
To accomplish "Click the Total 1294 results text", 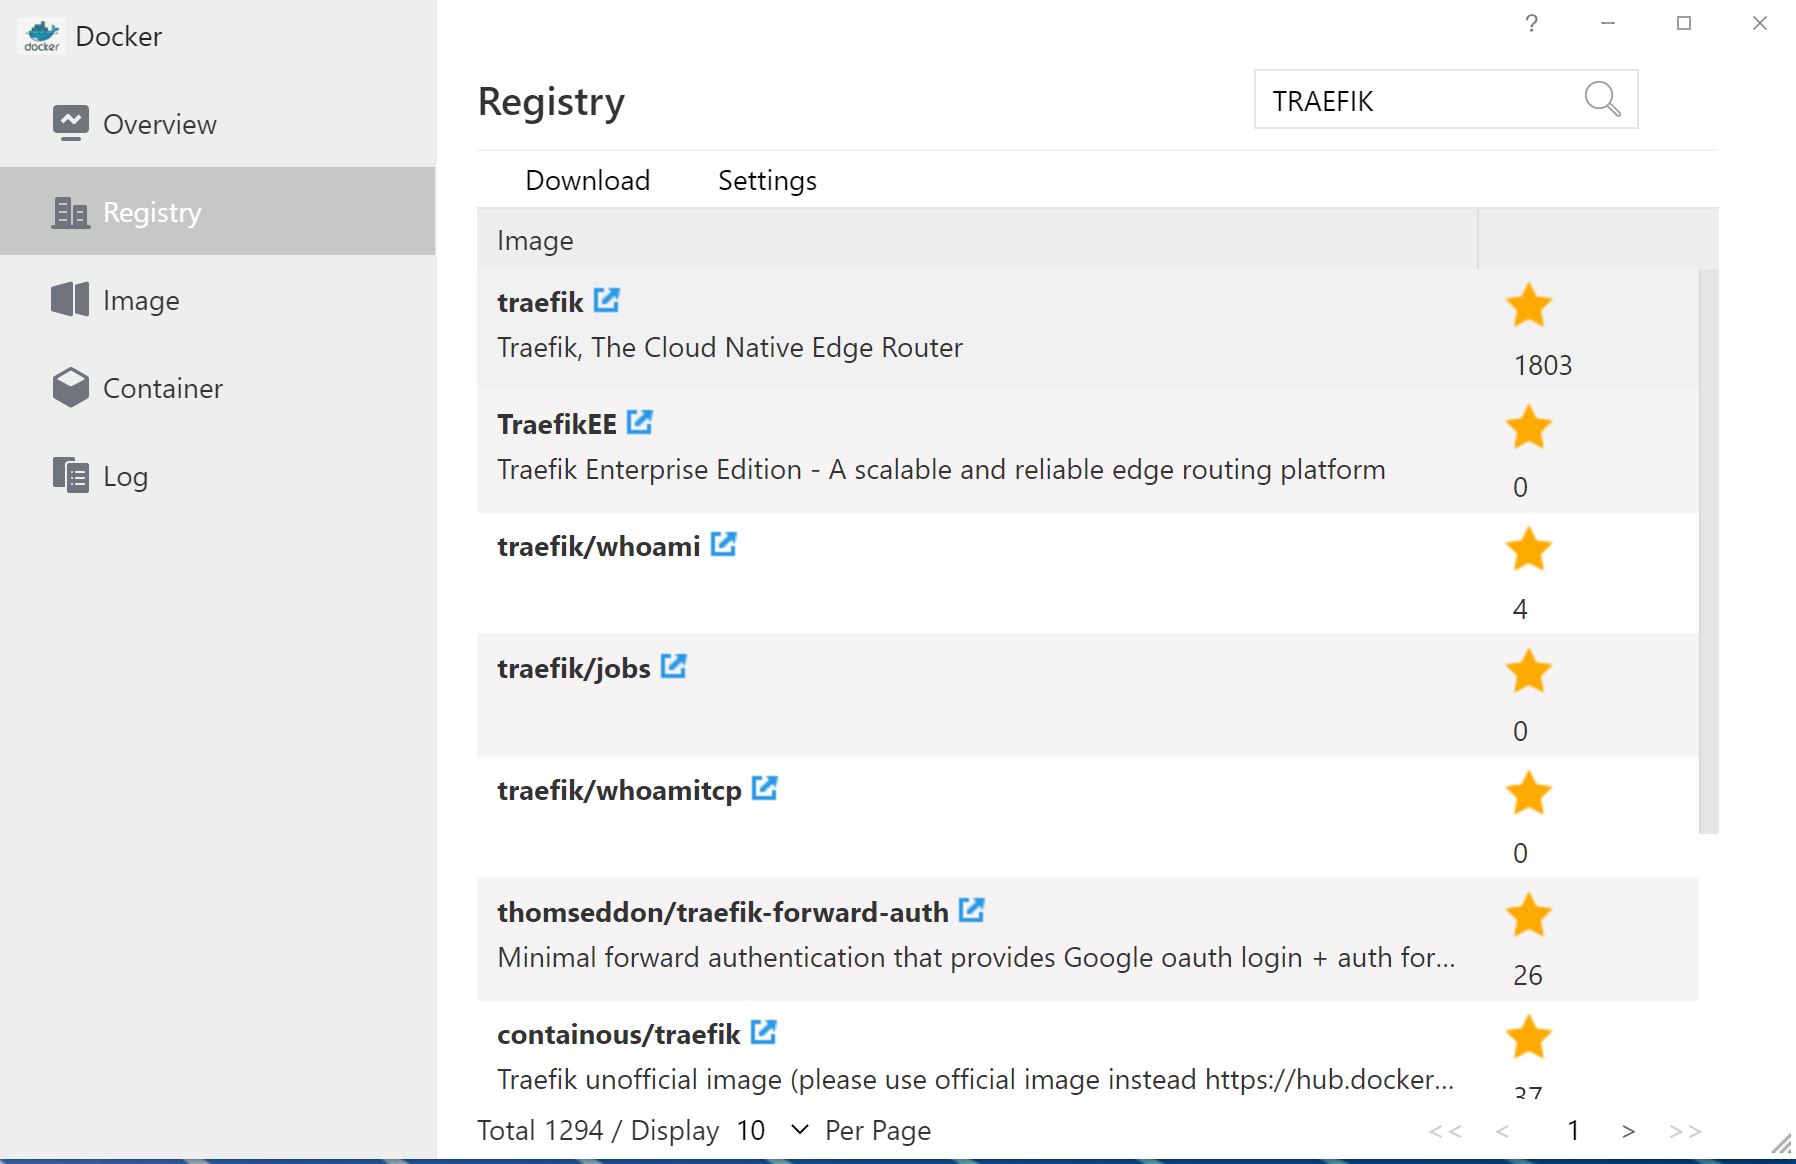I will (x=540, y=1130).
